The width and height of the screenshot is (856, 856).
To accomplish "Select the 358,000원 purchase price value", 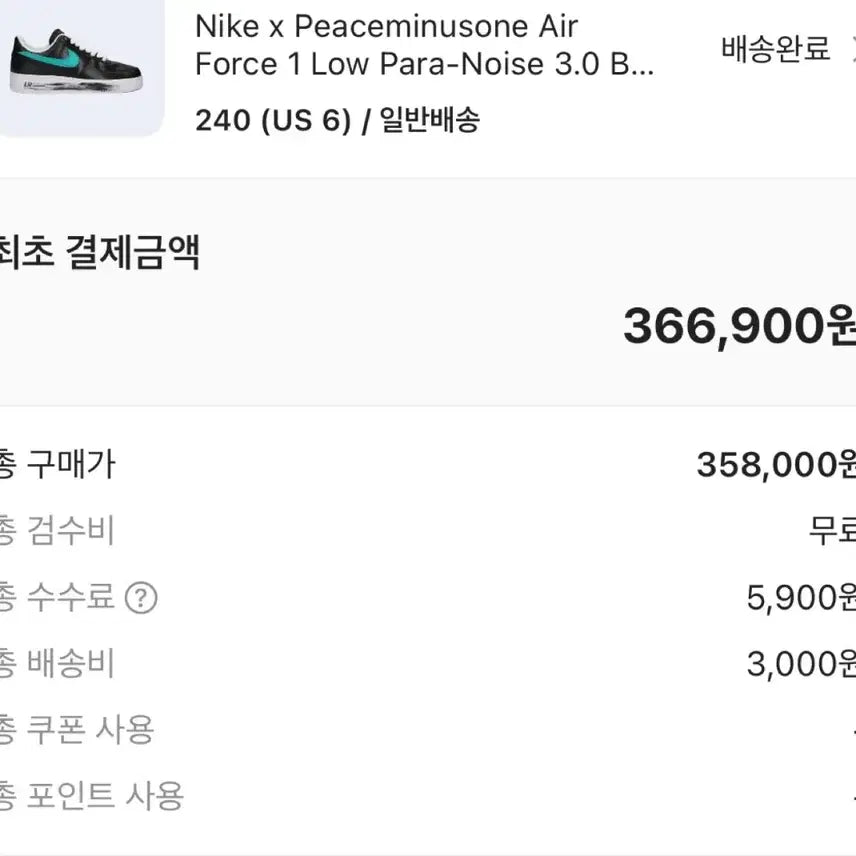I will [775, 464].
